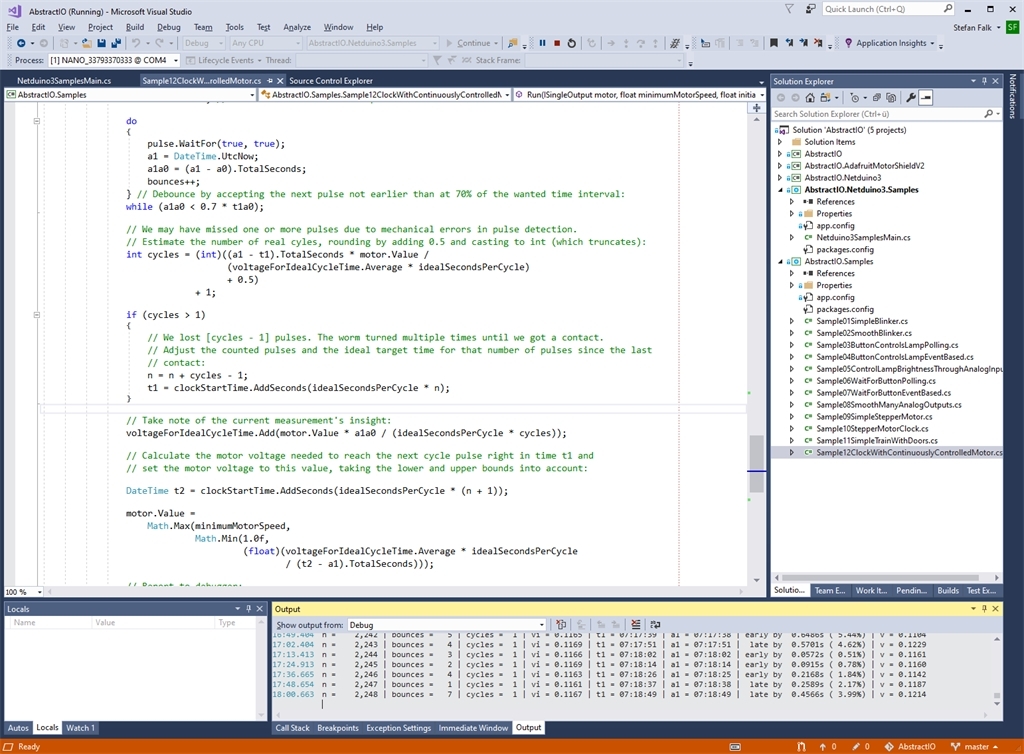Open the Run method member dropdown

tap(639, 95)
